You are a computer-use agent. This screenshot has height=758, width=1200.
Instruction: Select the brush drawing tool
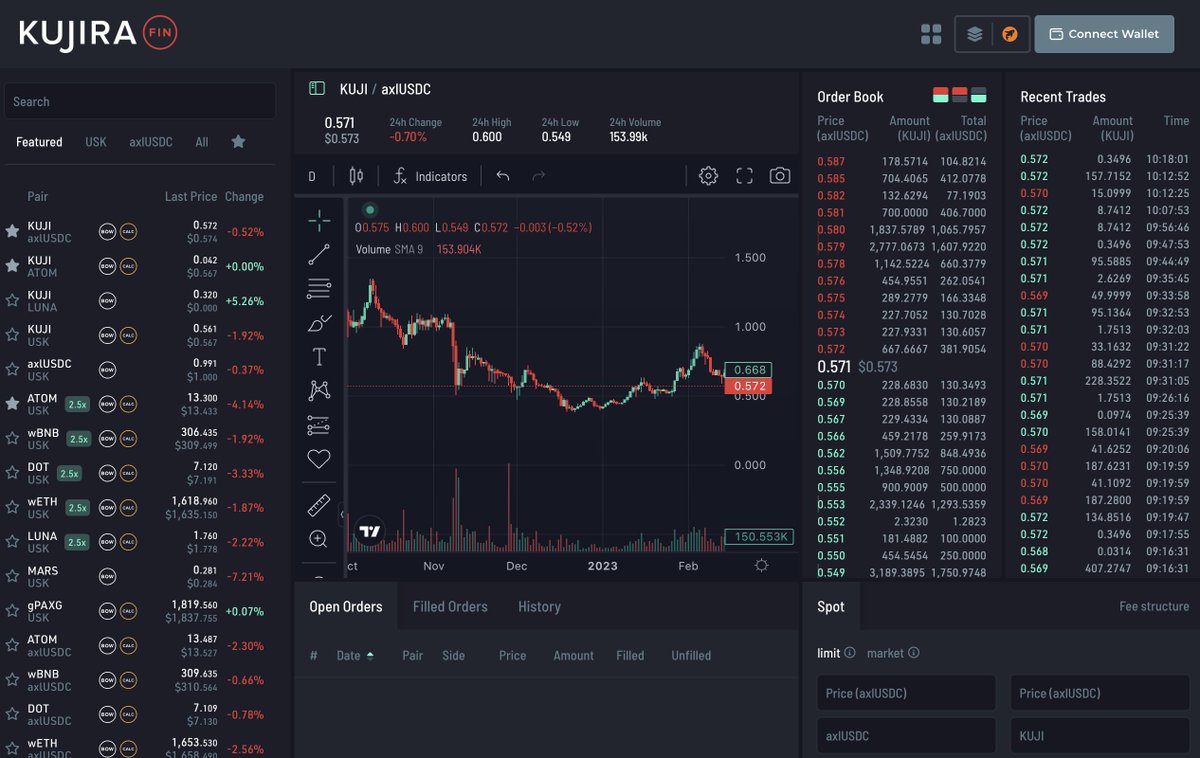(x=319, y=323)
